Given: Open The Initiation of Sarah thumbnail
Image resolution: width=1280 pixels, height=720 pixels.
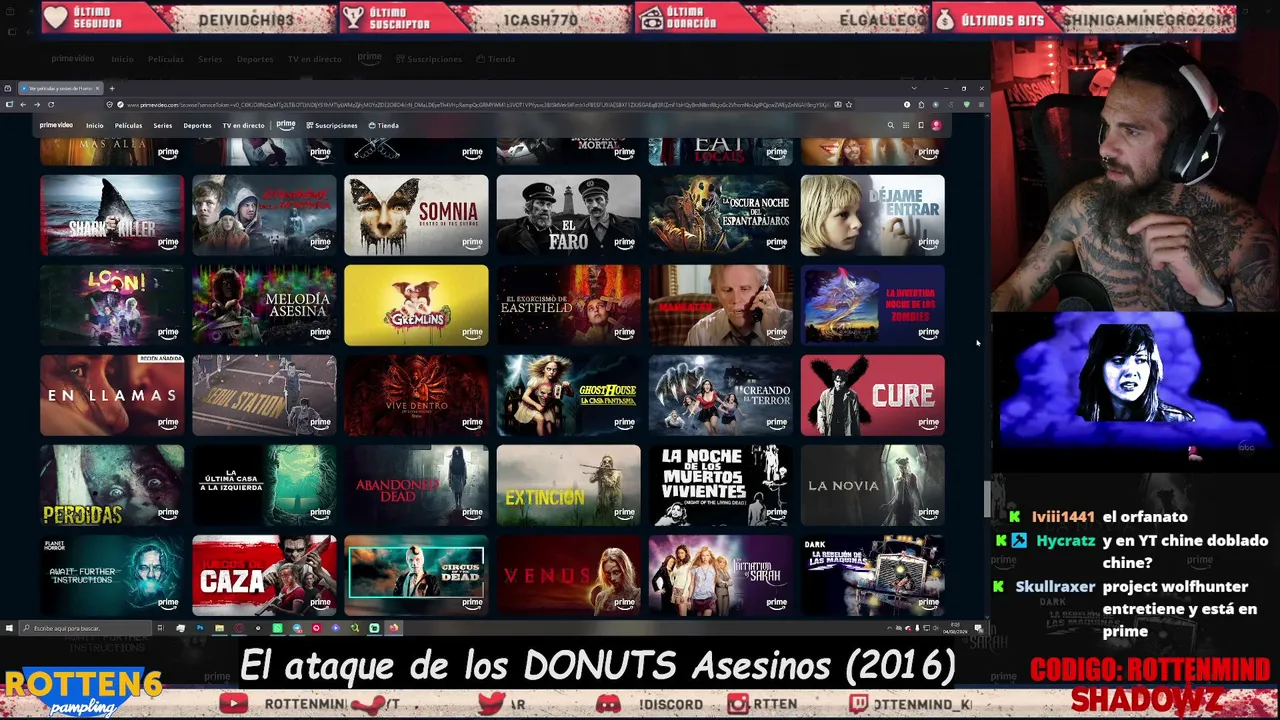Looking at the screenshot, I should pos(720,575).
